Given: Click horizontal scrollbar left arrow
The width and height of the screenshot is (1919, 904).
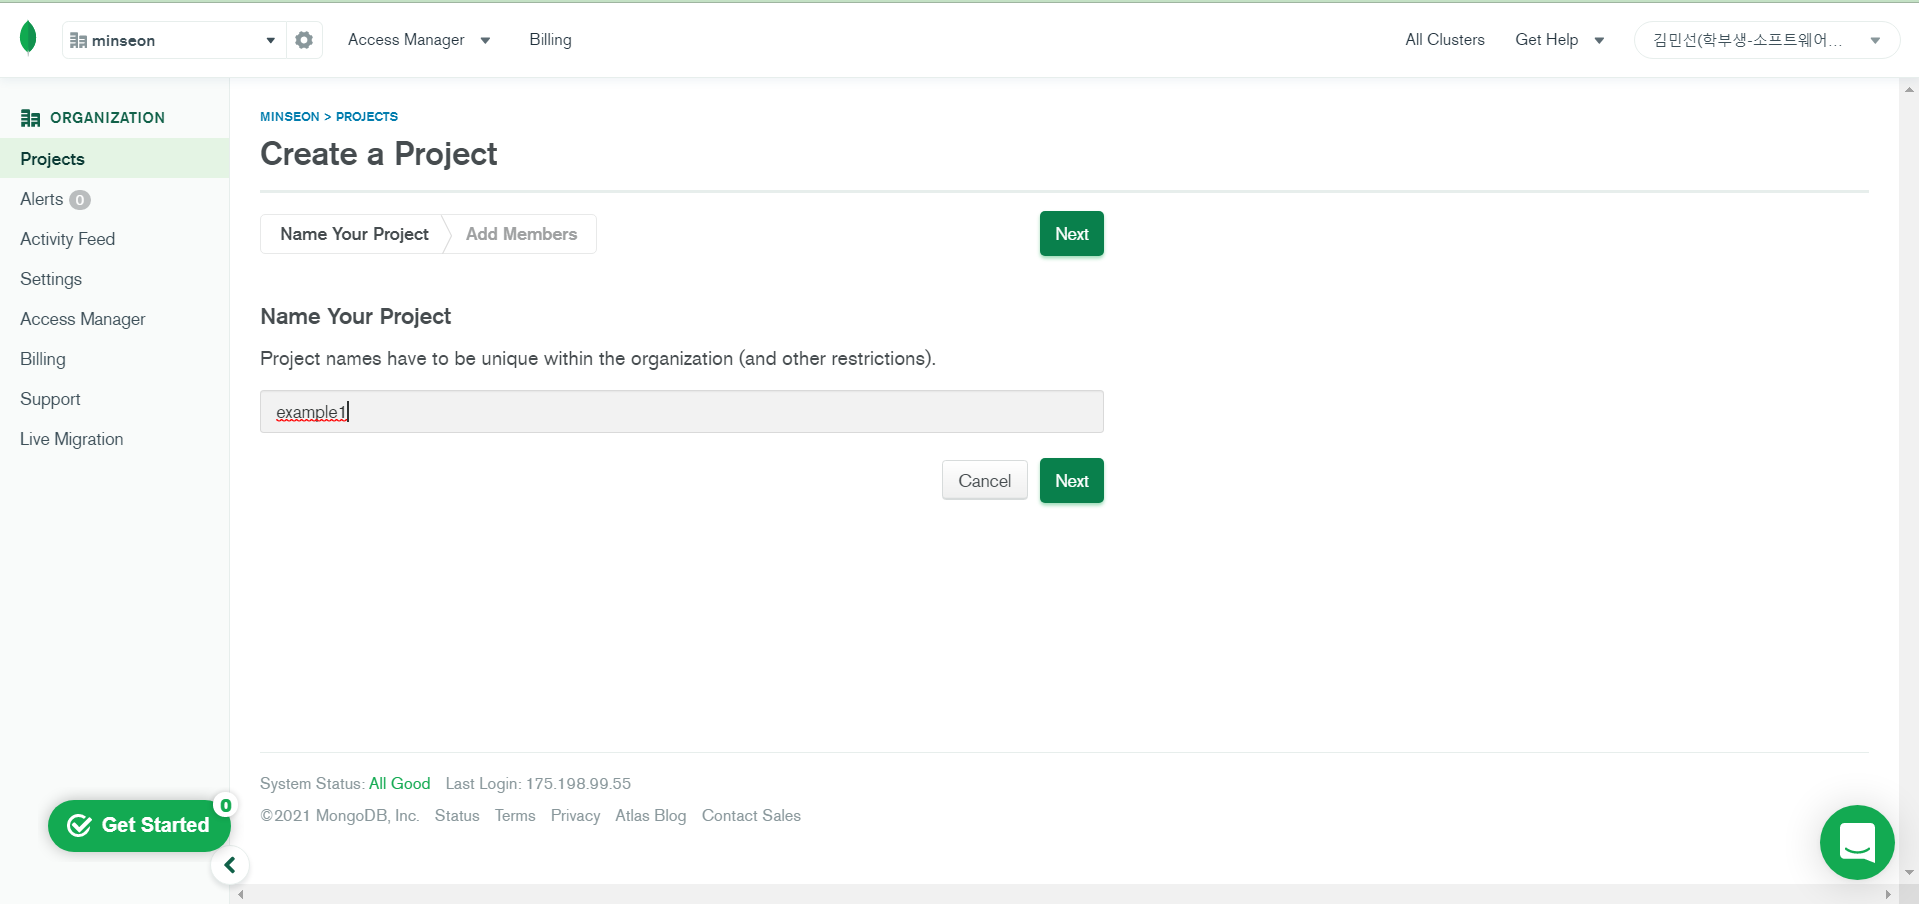Looking at the screenshot, I should coord(241,894).
